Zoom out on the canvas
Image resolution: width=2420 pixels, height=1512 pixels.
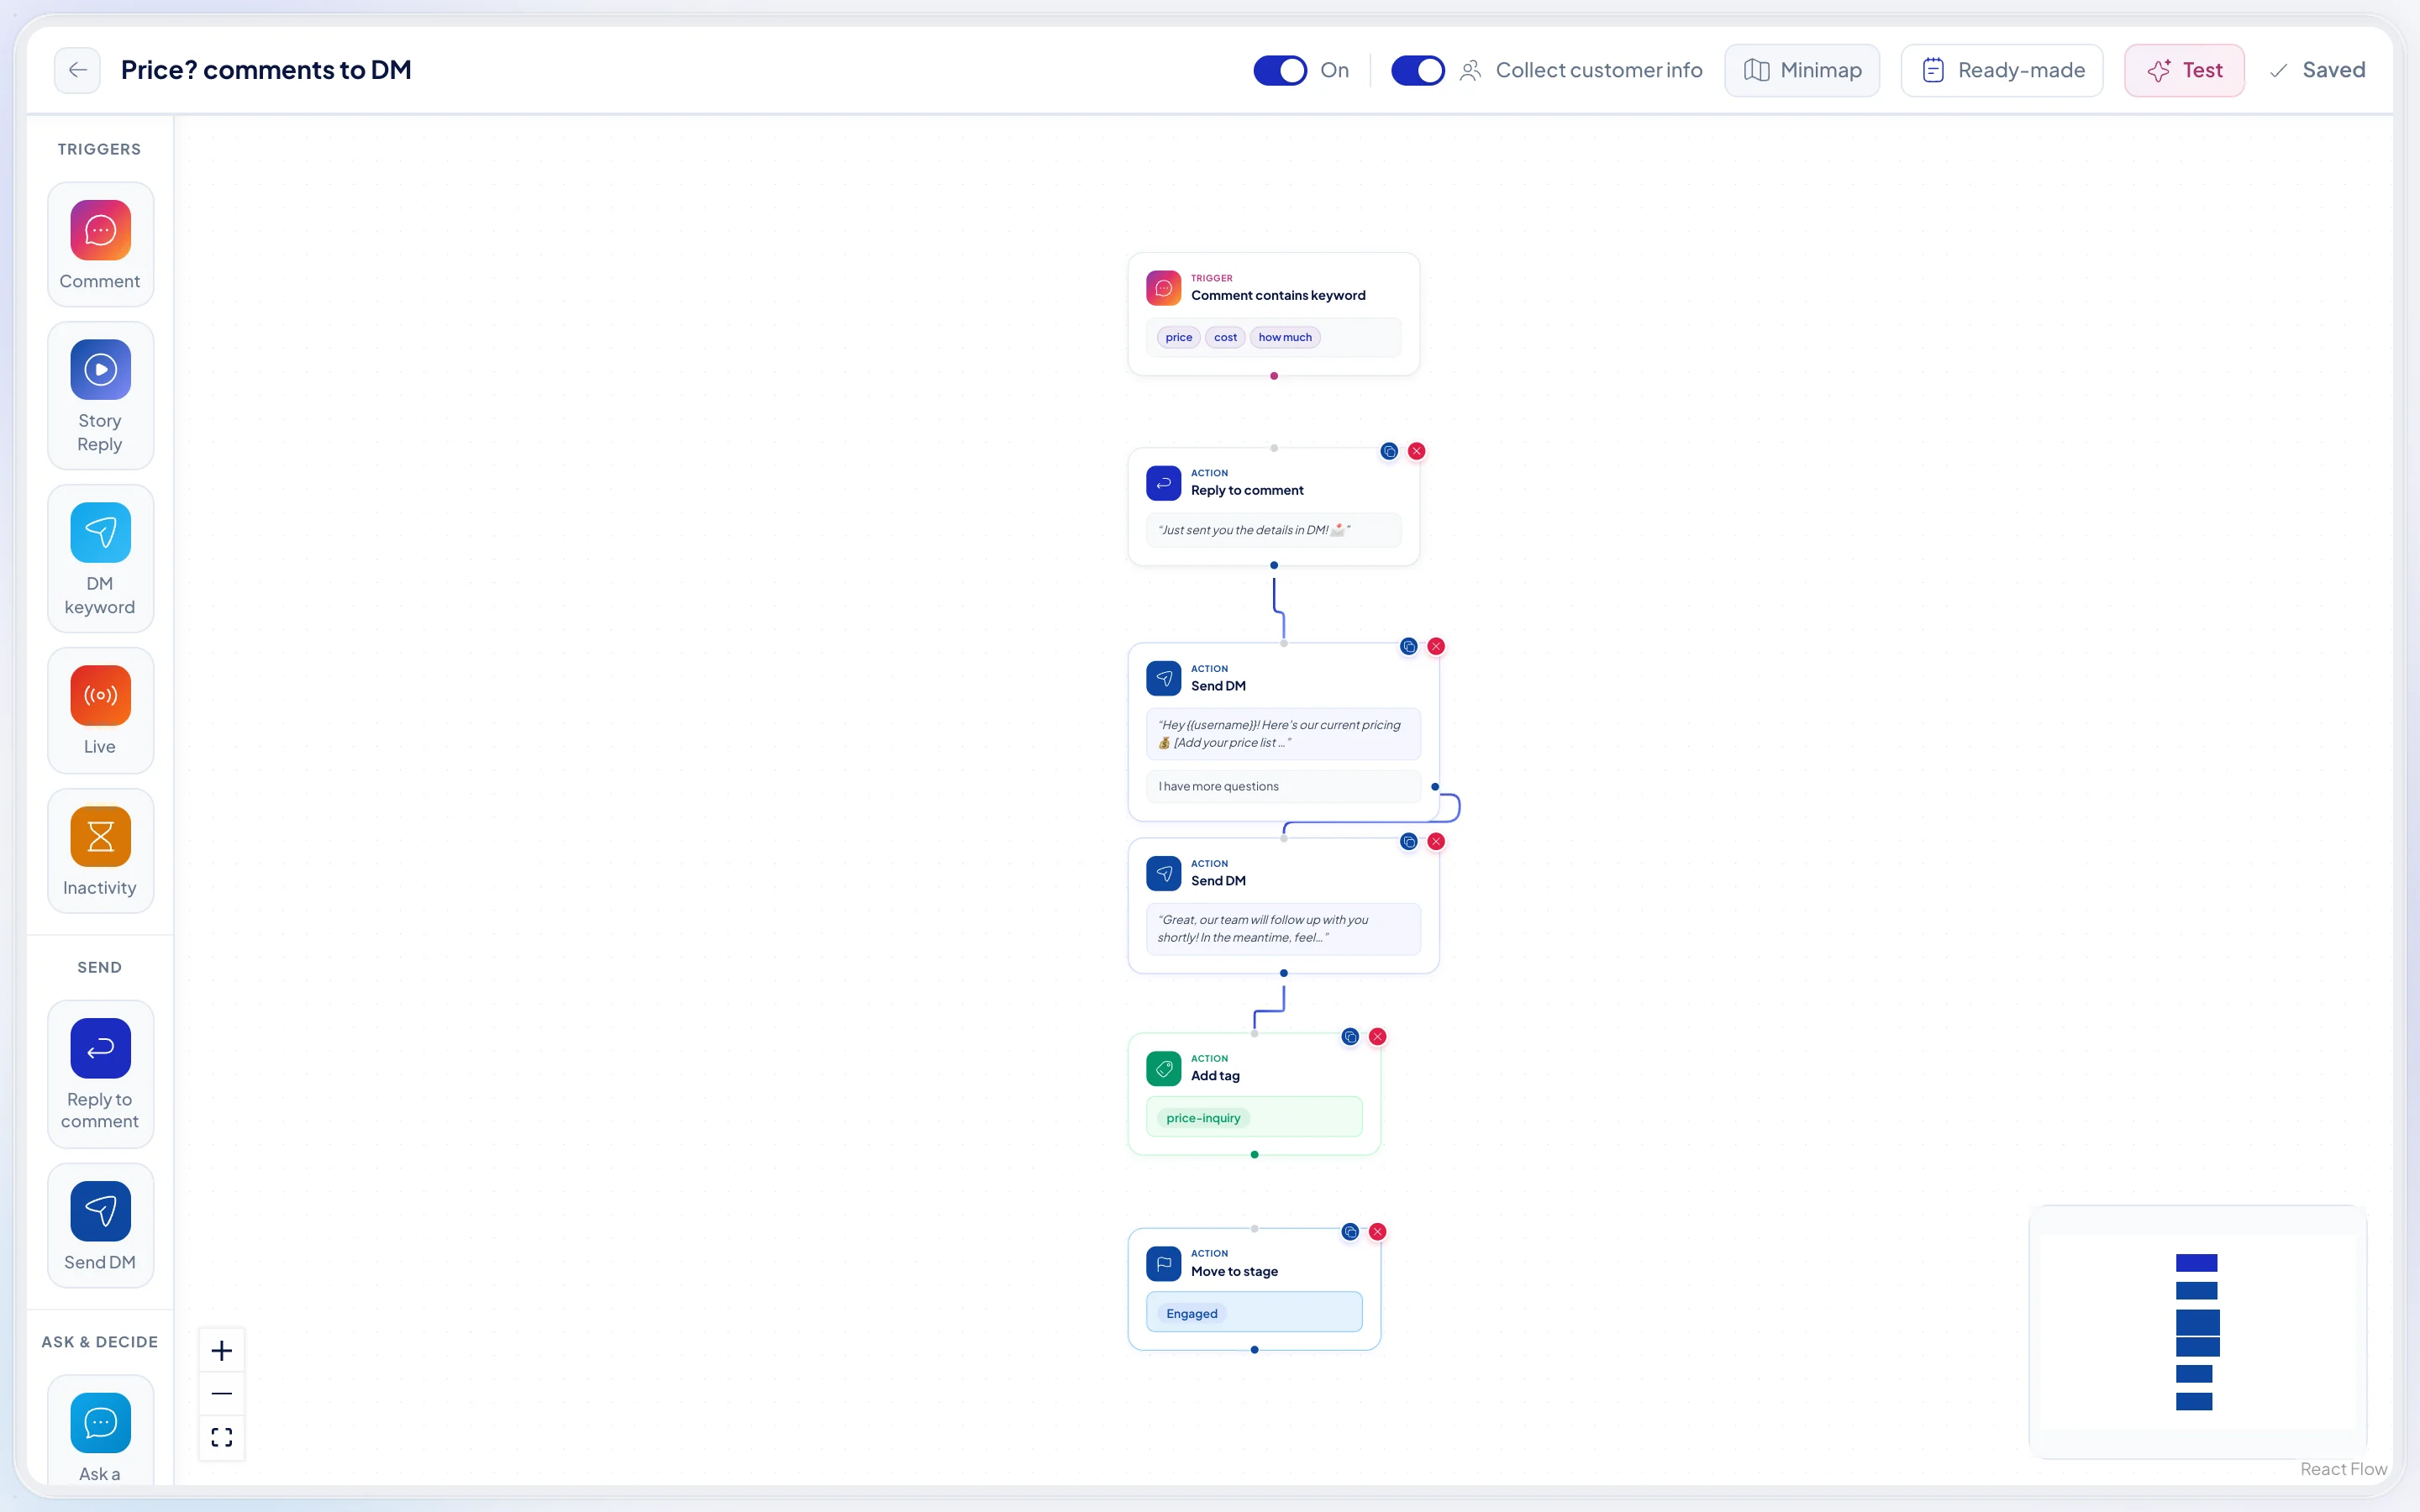point(222,1394)
